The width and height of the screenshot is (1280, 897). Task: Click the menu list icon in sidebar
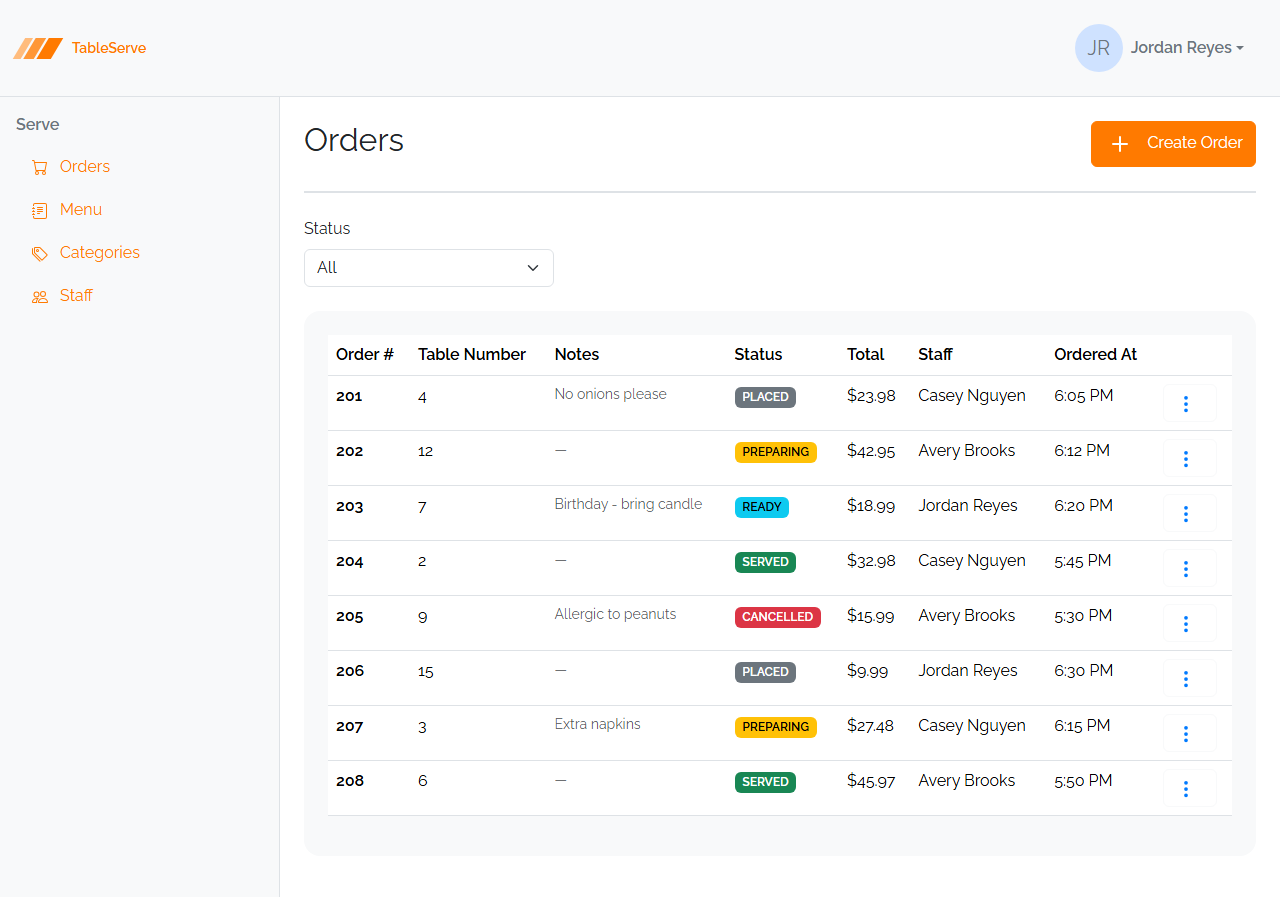click(40, 210)
